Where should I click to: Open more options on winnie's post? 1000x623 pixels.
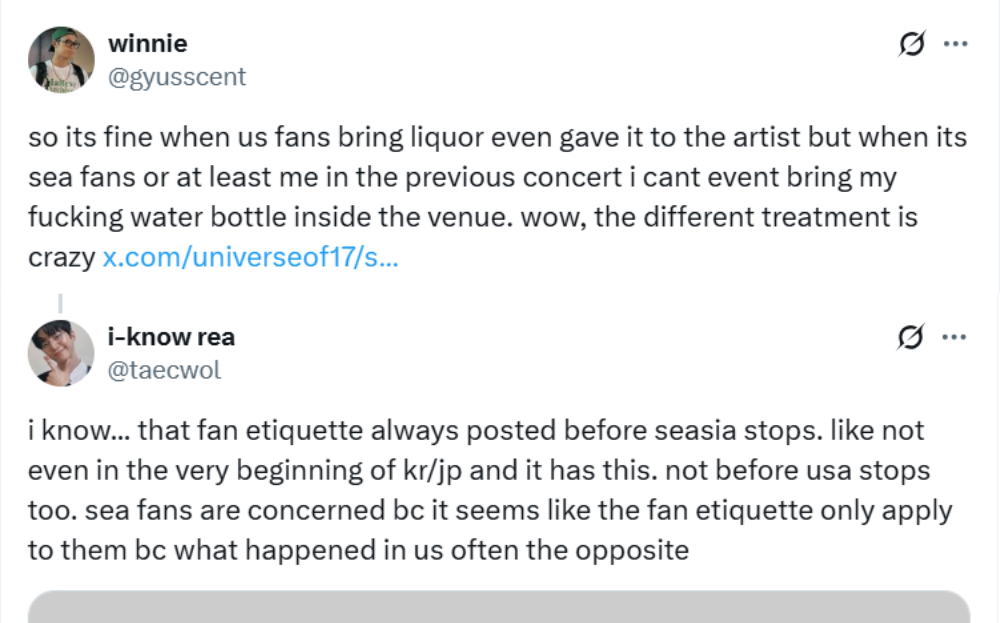click(956, 45)
